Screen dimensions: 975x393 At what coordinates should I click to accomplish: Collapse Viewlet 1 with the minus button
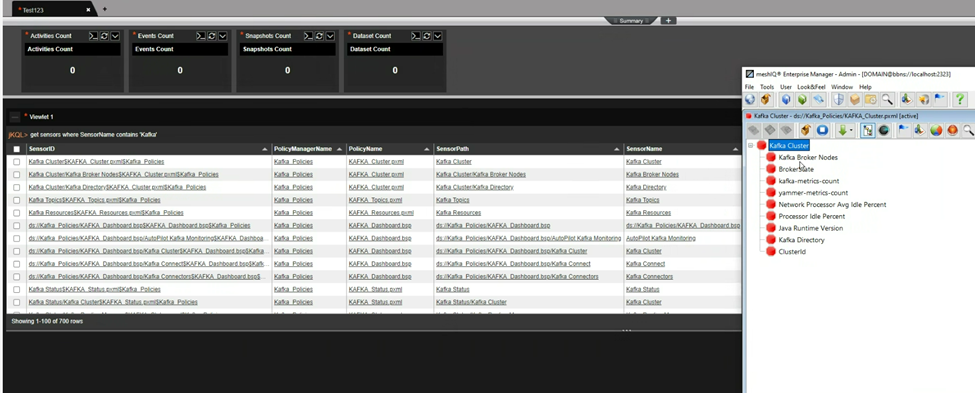click(x=16, y=117)
